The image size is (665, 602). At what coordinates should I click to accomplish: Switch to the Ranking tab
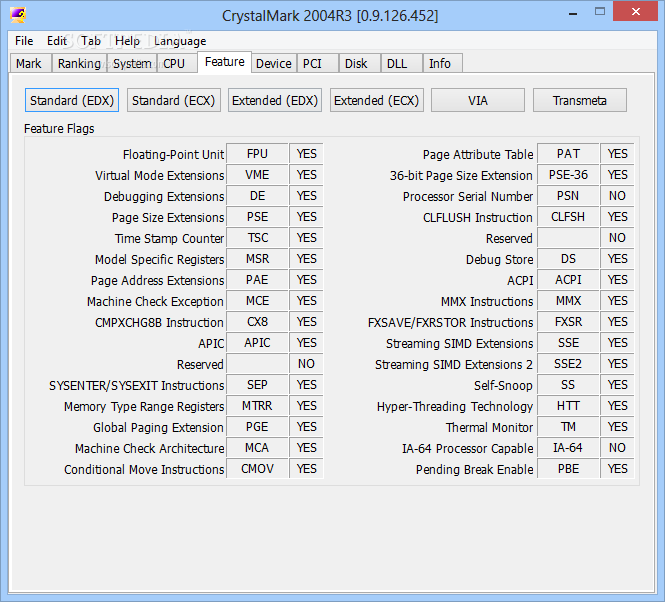coord(79,64)
